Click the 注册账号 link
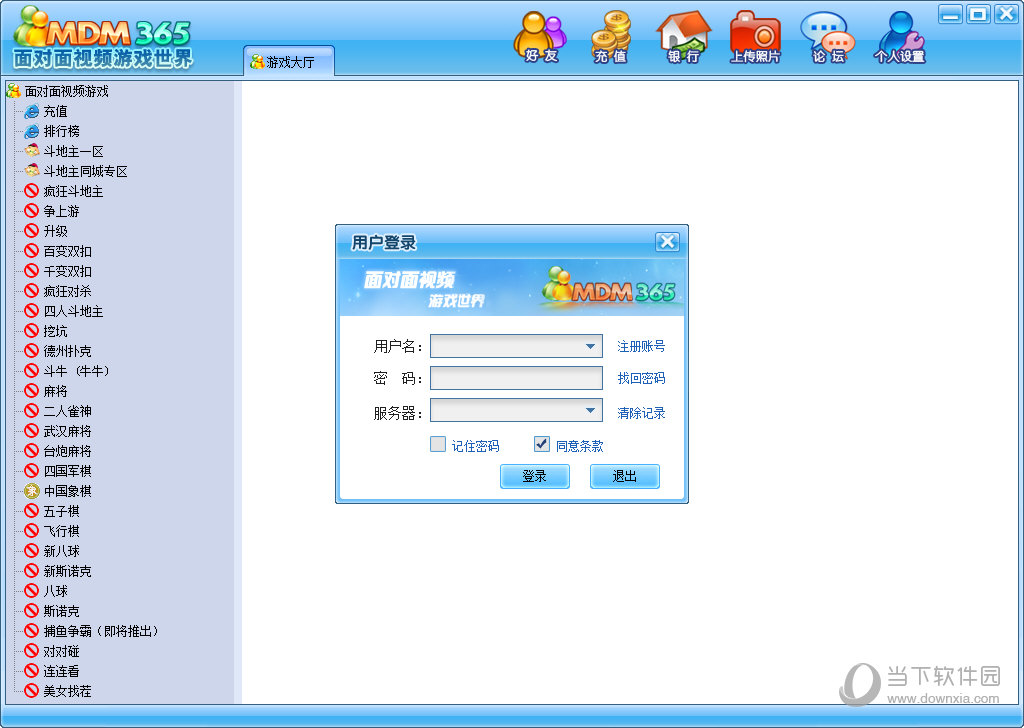The width and height of the screenshot is (1024, 728). [x=641, y=347]
